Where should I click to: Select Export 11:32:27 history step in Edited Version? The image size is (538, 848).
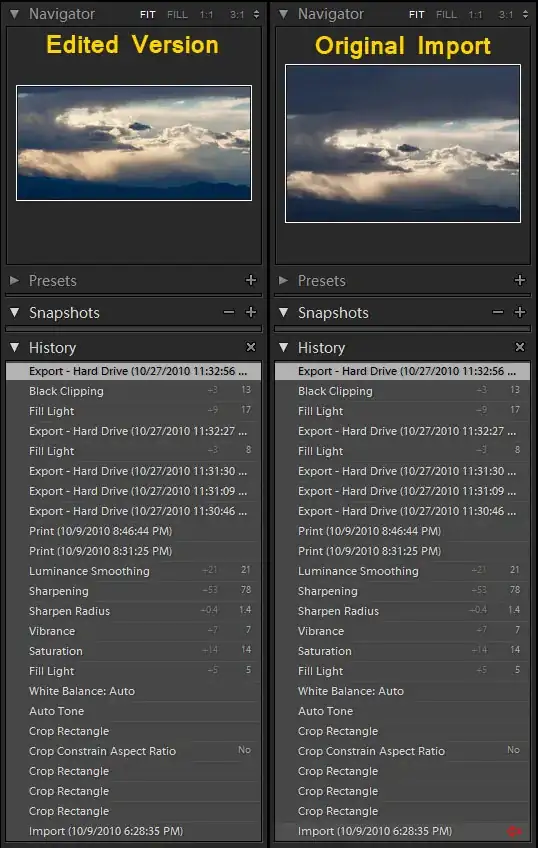click(134, 431)
